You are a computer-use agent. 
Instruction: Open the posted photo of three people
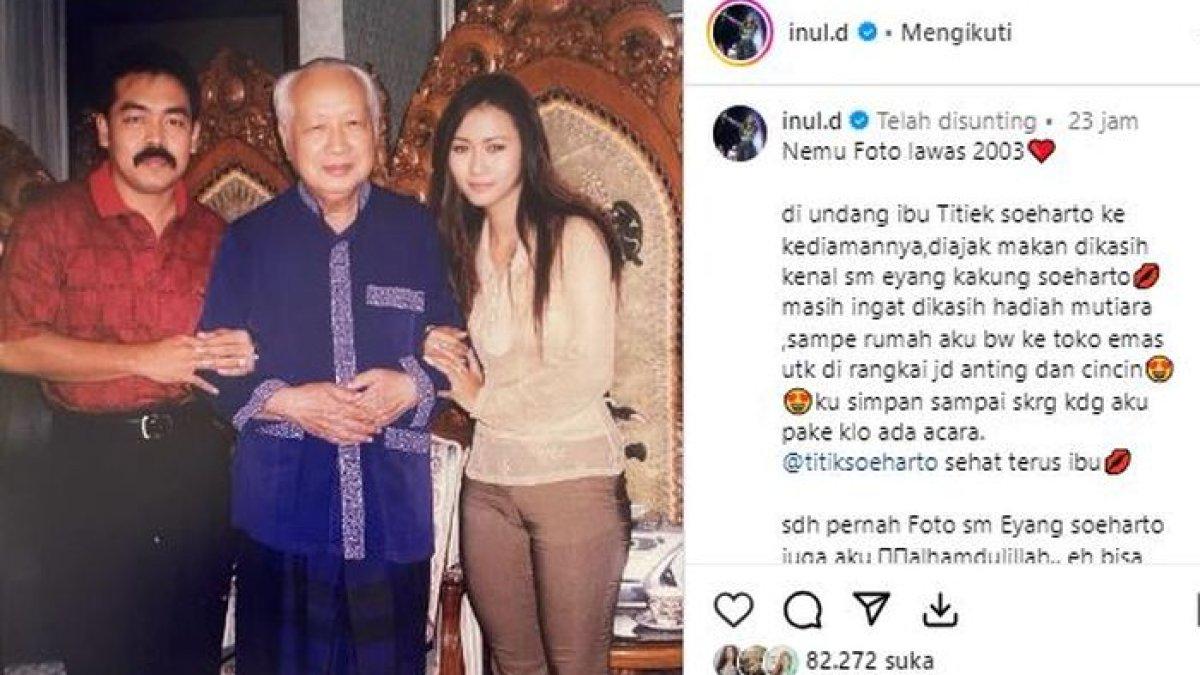[x=341, y=337]
